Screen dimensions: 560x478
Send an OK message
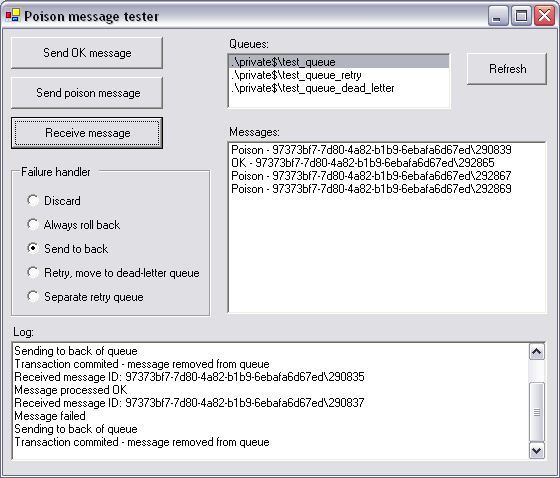(x=87, y=53)
